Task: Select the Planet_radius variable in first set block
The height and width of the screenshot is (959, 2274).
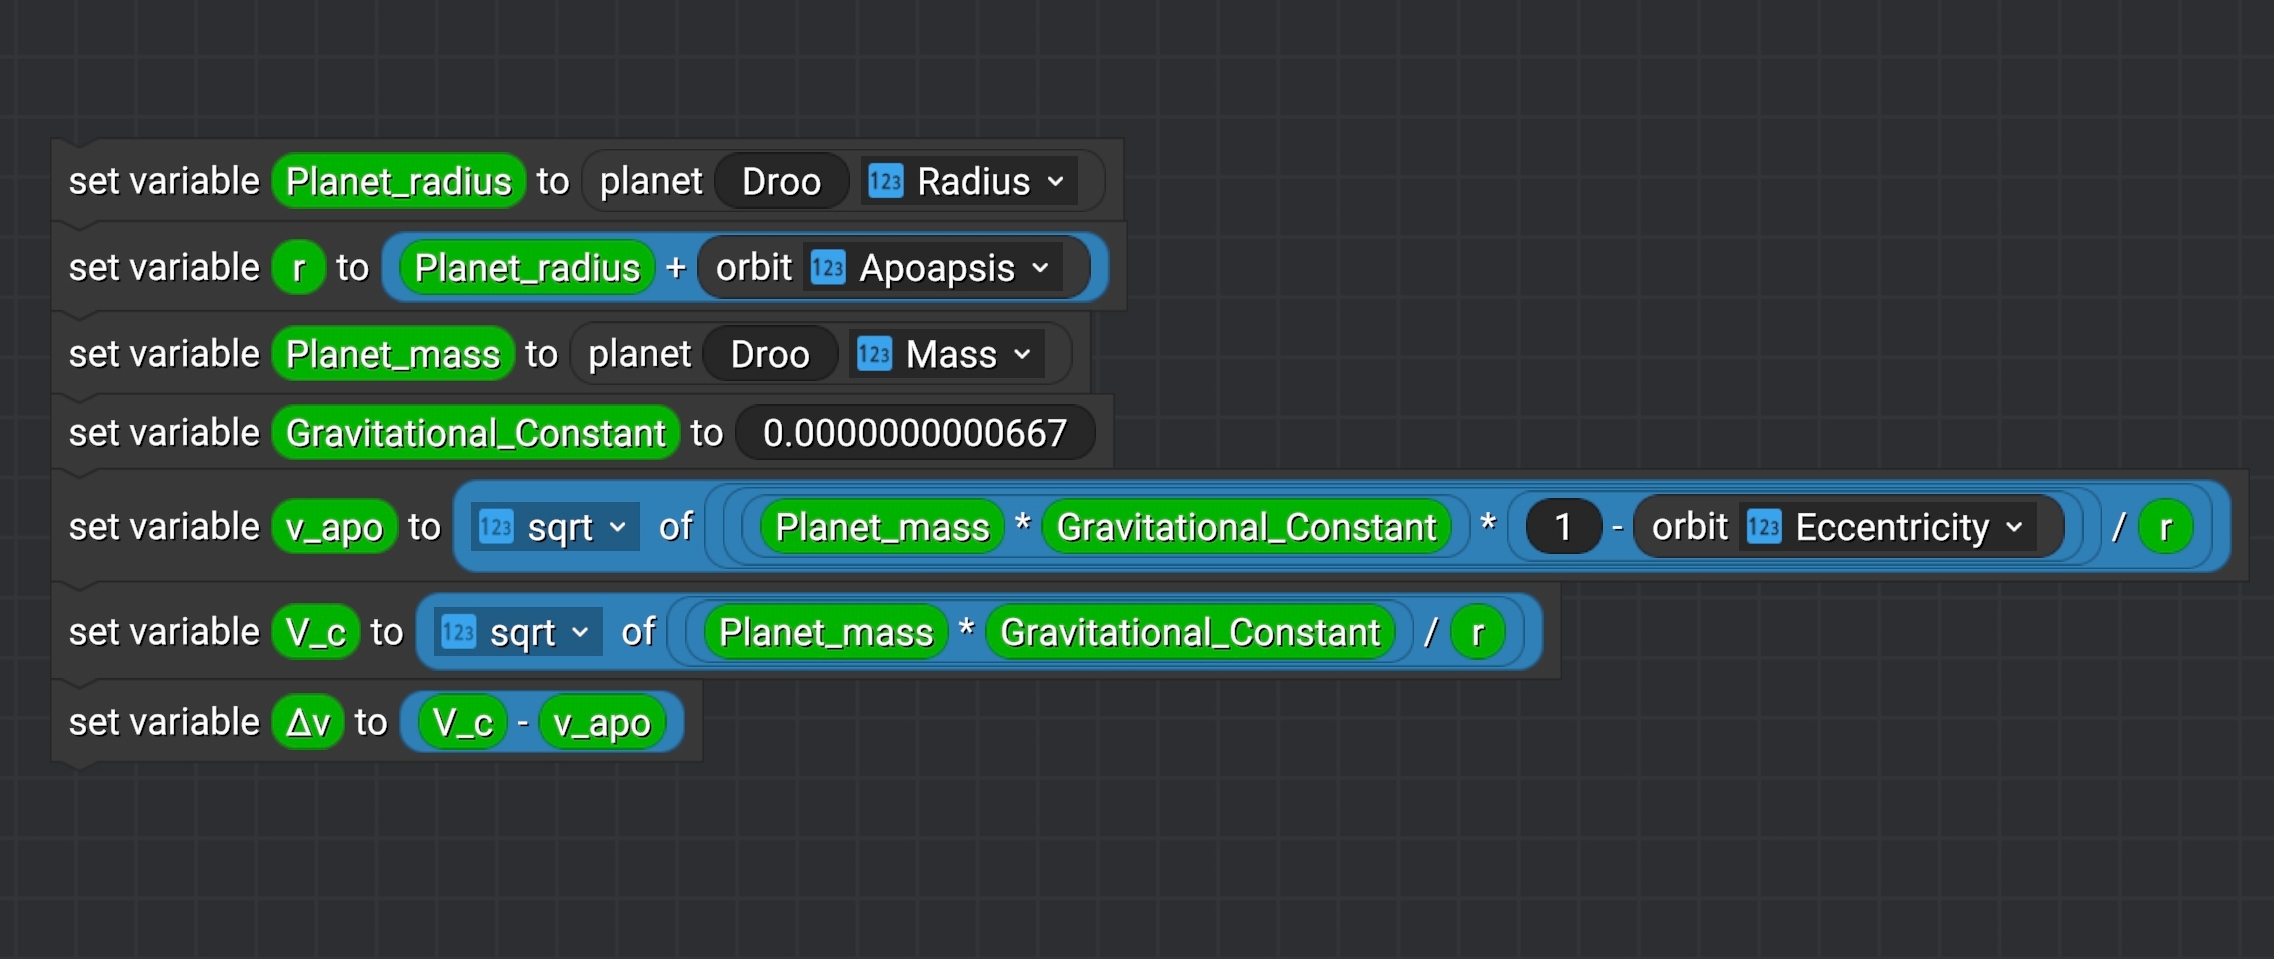Action: [x=398, y=182]
